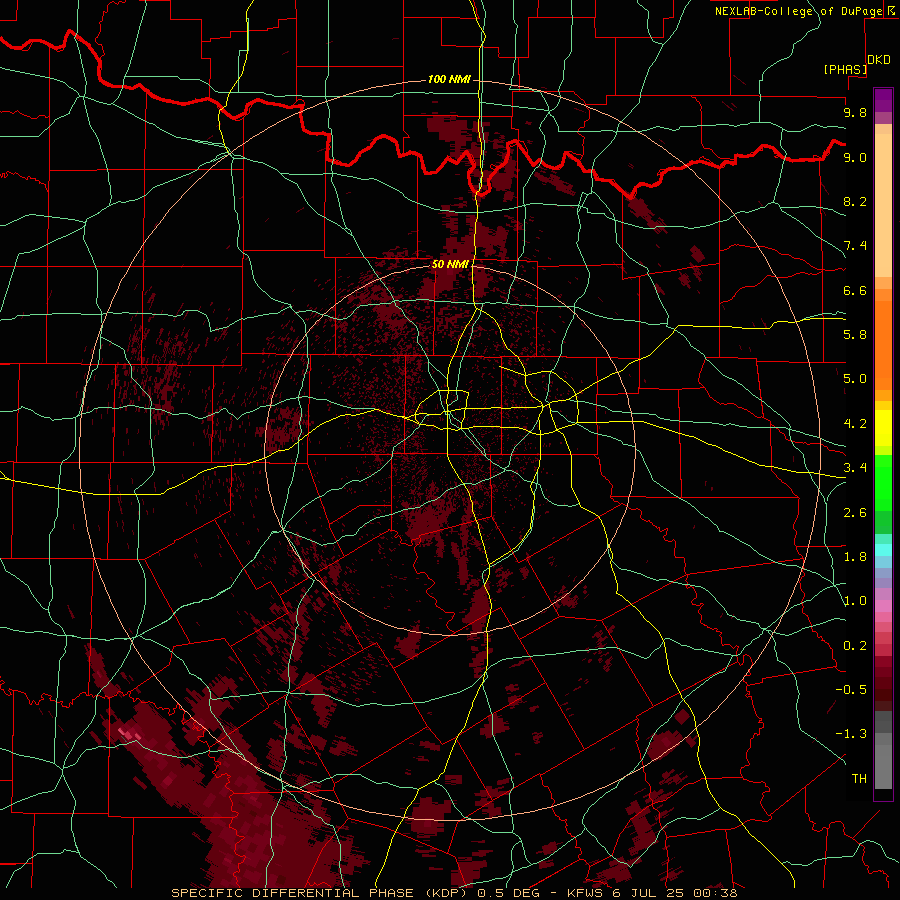Click the NEXLAB-College of DuPage credit text
Viewport: 900px width, 900px height.
(x=799, y=11)
